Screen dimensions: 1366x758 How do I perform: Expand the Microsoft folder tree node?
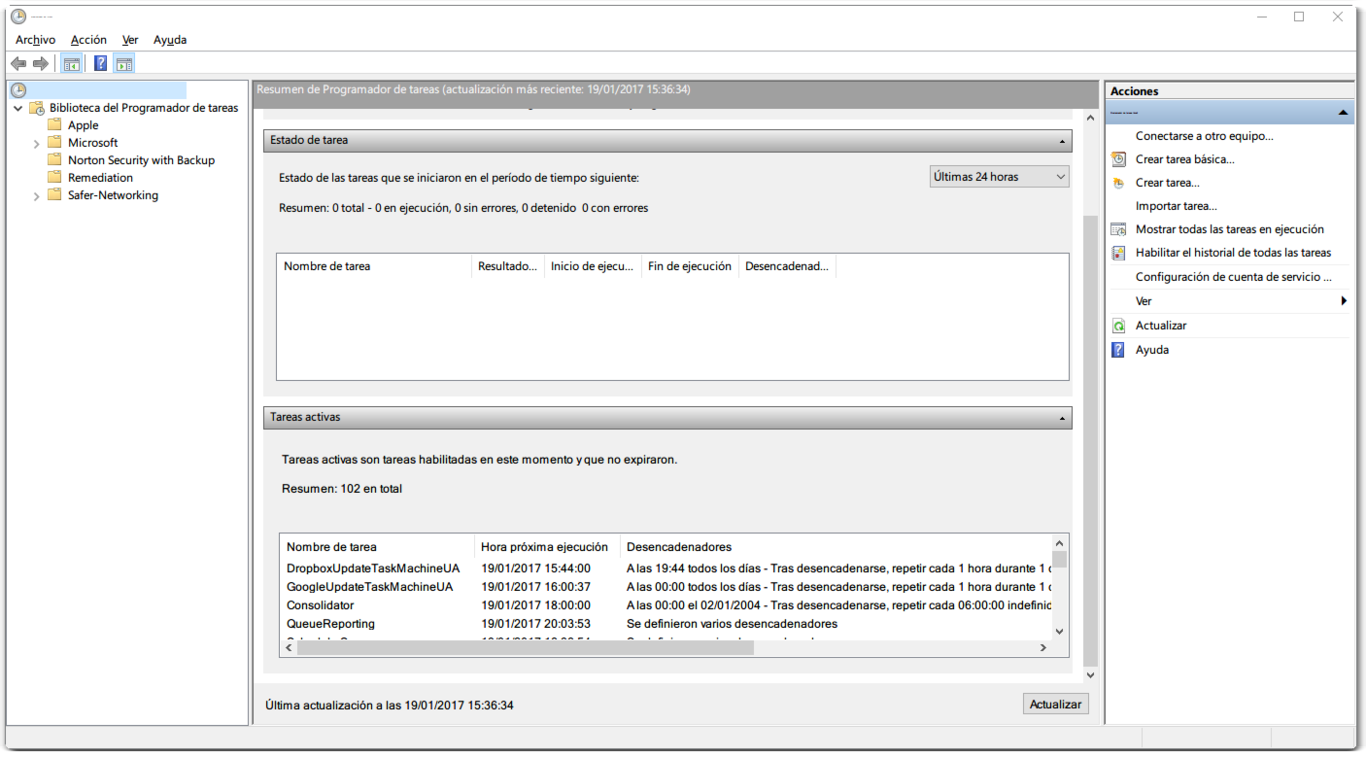[x=37, y=143]
